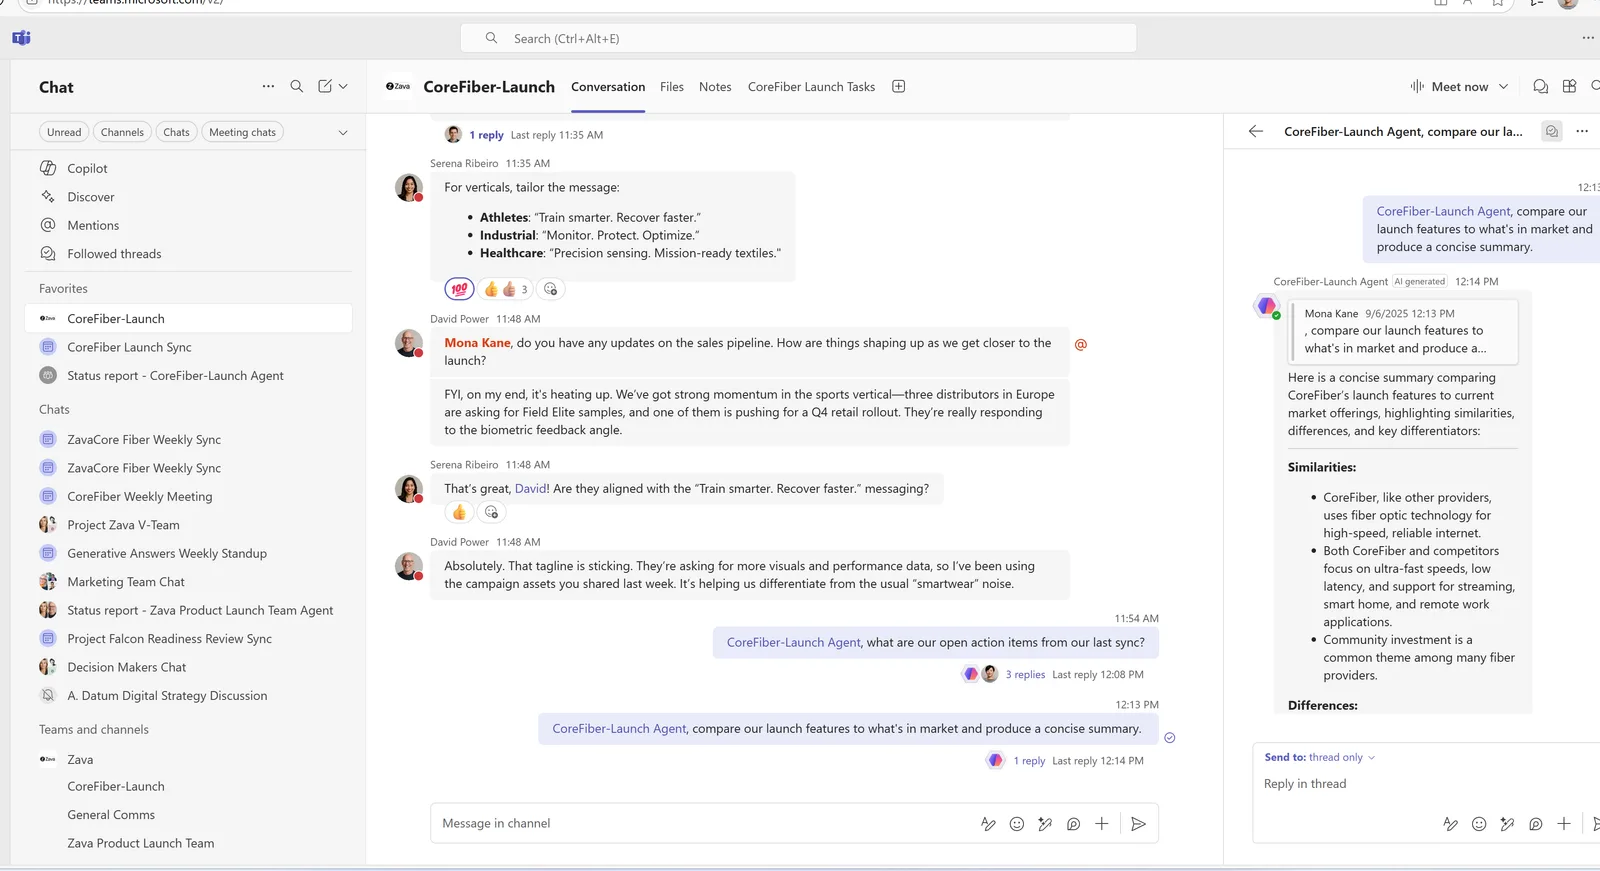Open '3 replies' thread link
The width and height of the screenshot is (1600, 871).
pyautogui.click(x=1025, y=675)
